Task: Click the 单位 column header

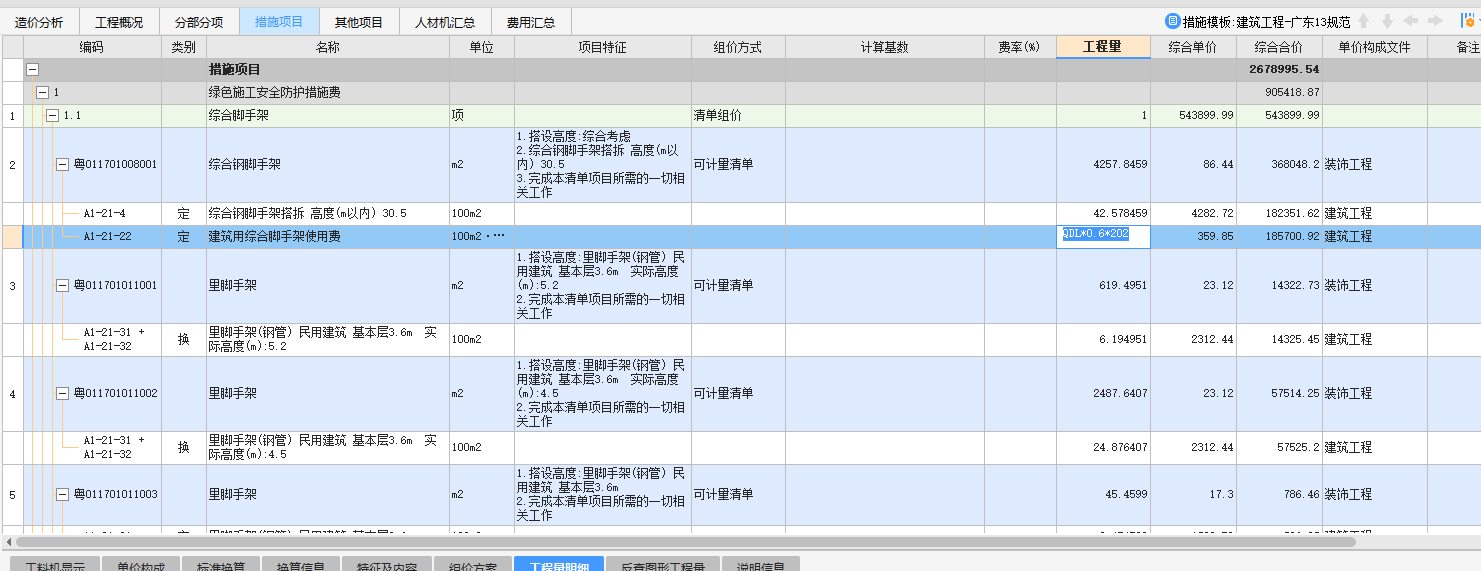Action: pyautogui.click(x=482, y=48)
